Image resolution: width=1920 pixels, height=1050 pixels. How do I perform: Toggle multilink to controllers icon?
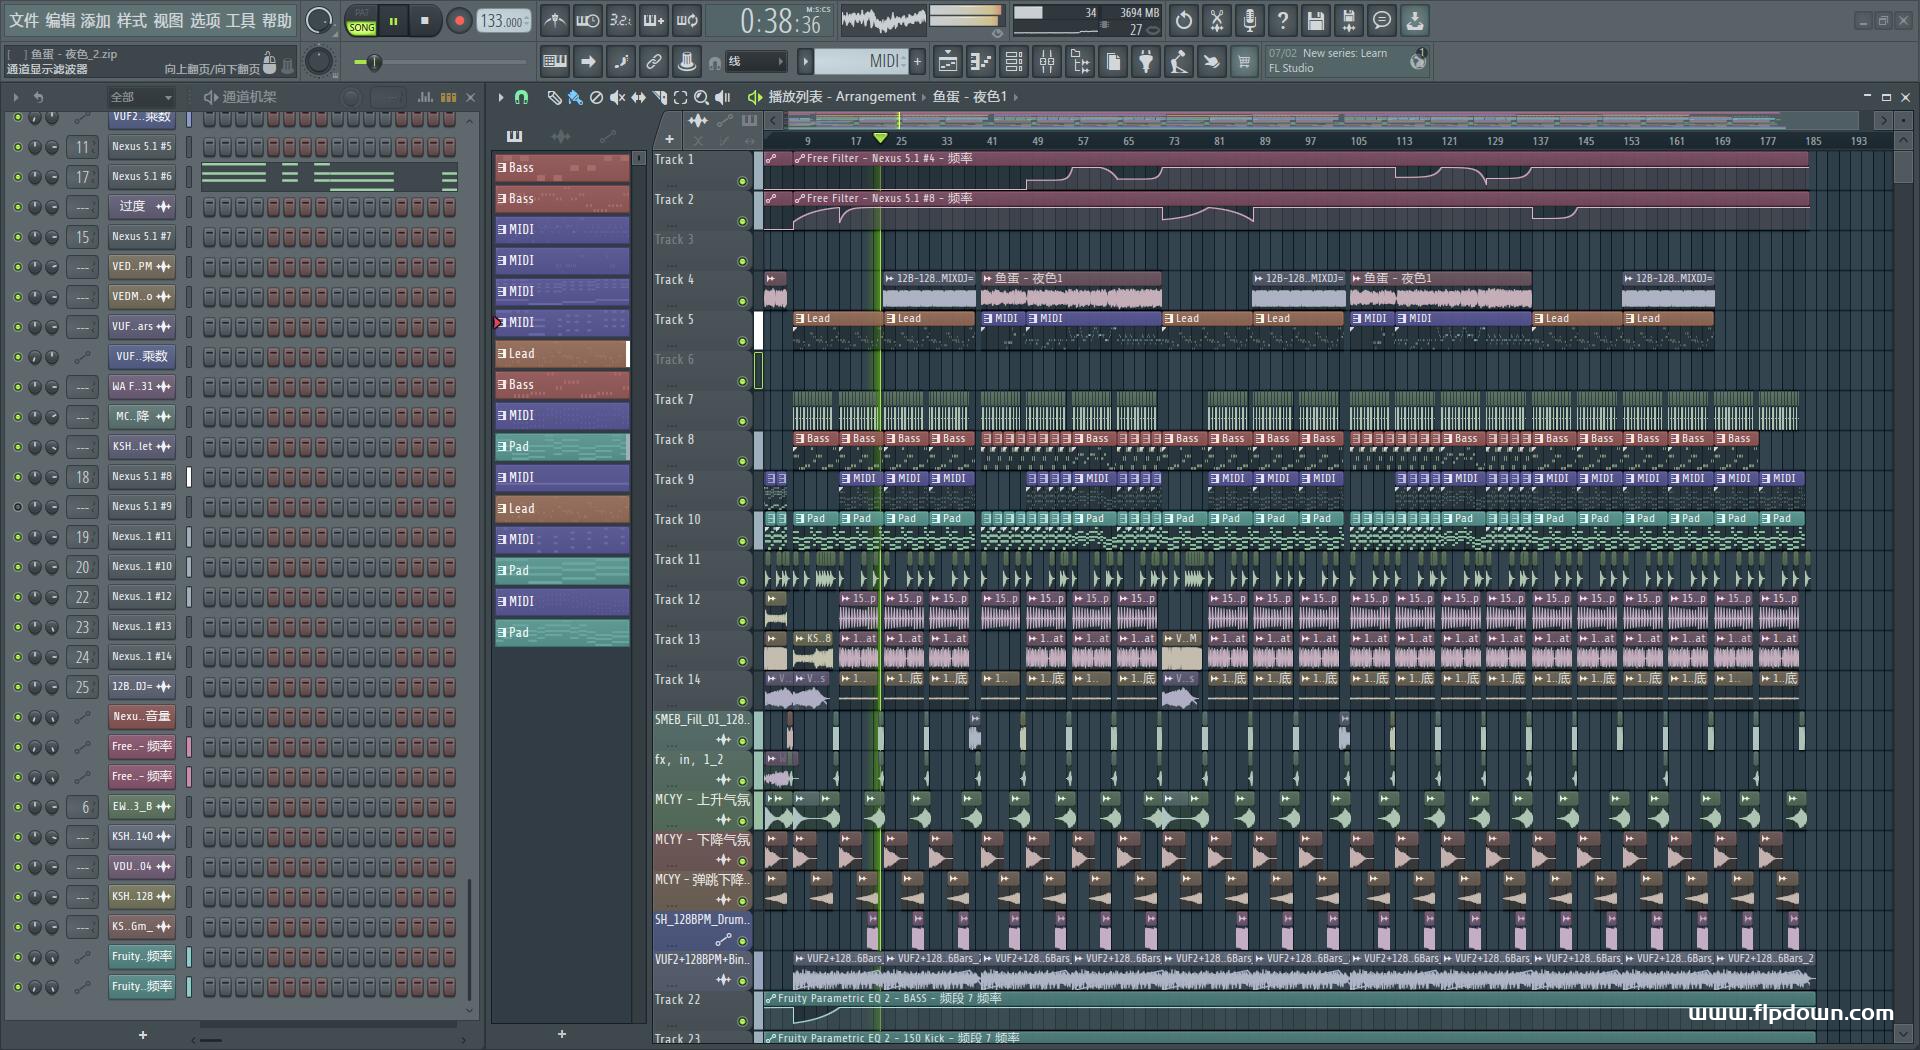(x=653, y=62)
